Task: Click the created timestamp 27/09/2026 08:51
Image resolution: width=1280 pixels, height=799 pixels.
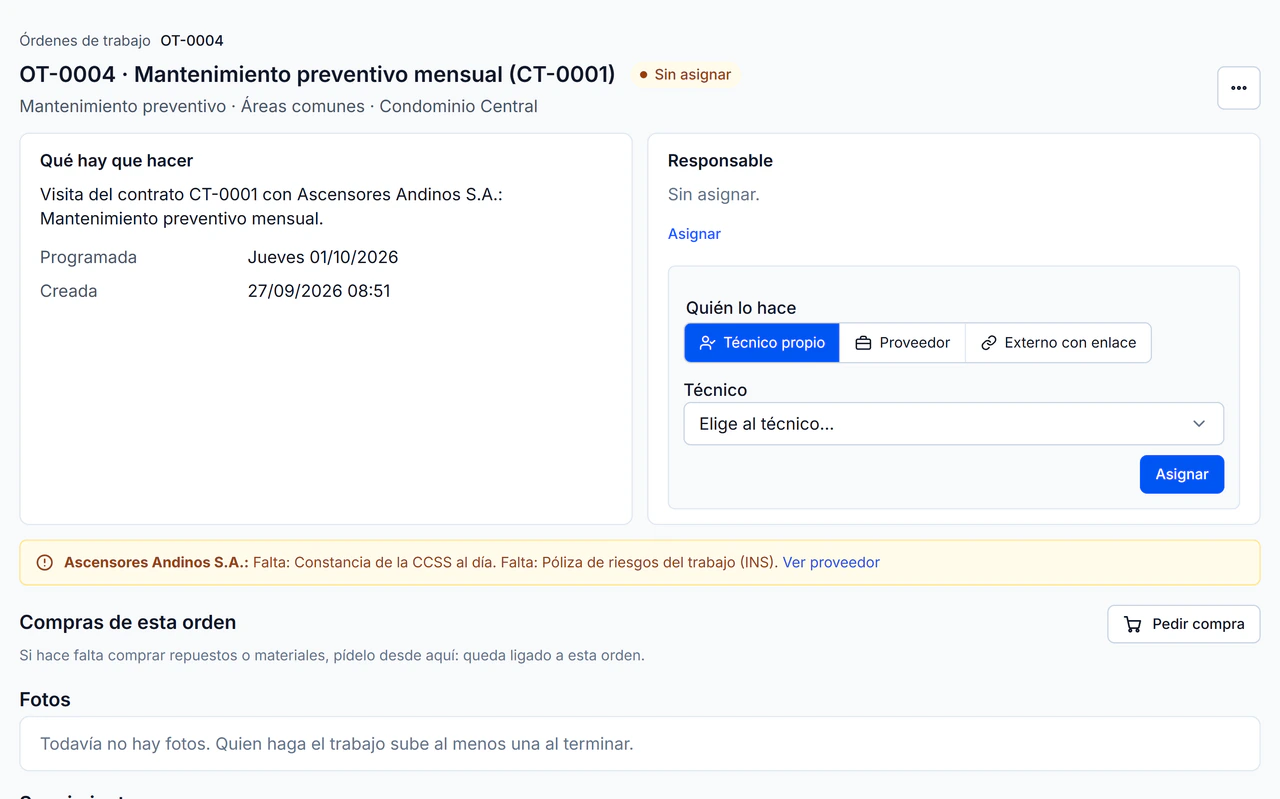Action: 319,291
